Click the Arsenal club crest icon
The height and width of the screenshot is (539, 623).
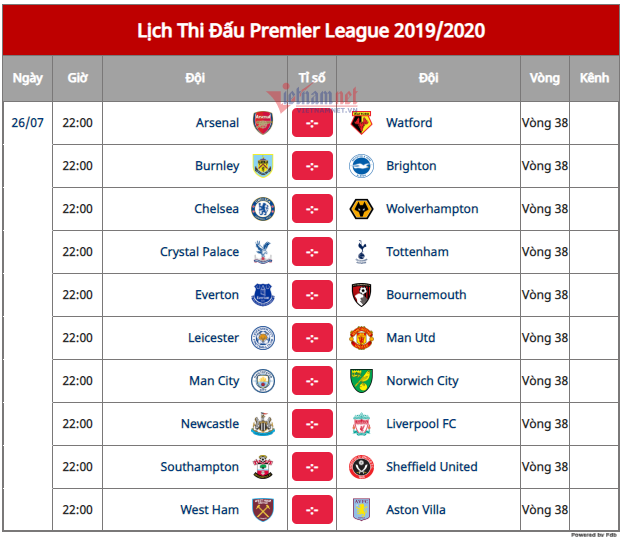[263, 123]
